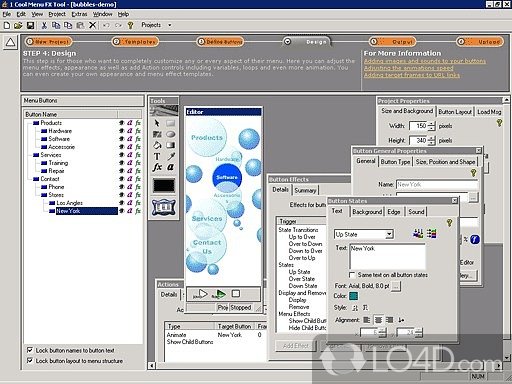512x384 pixels.
Task: Select 'Over to Down' trigger in Button Effects
Action: (x=305, y=244)
